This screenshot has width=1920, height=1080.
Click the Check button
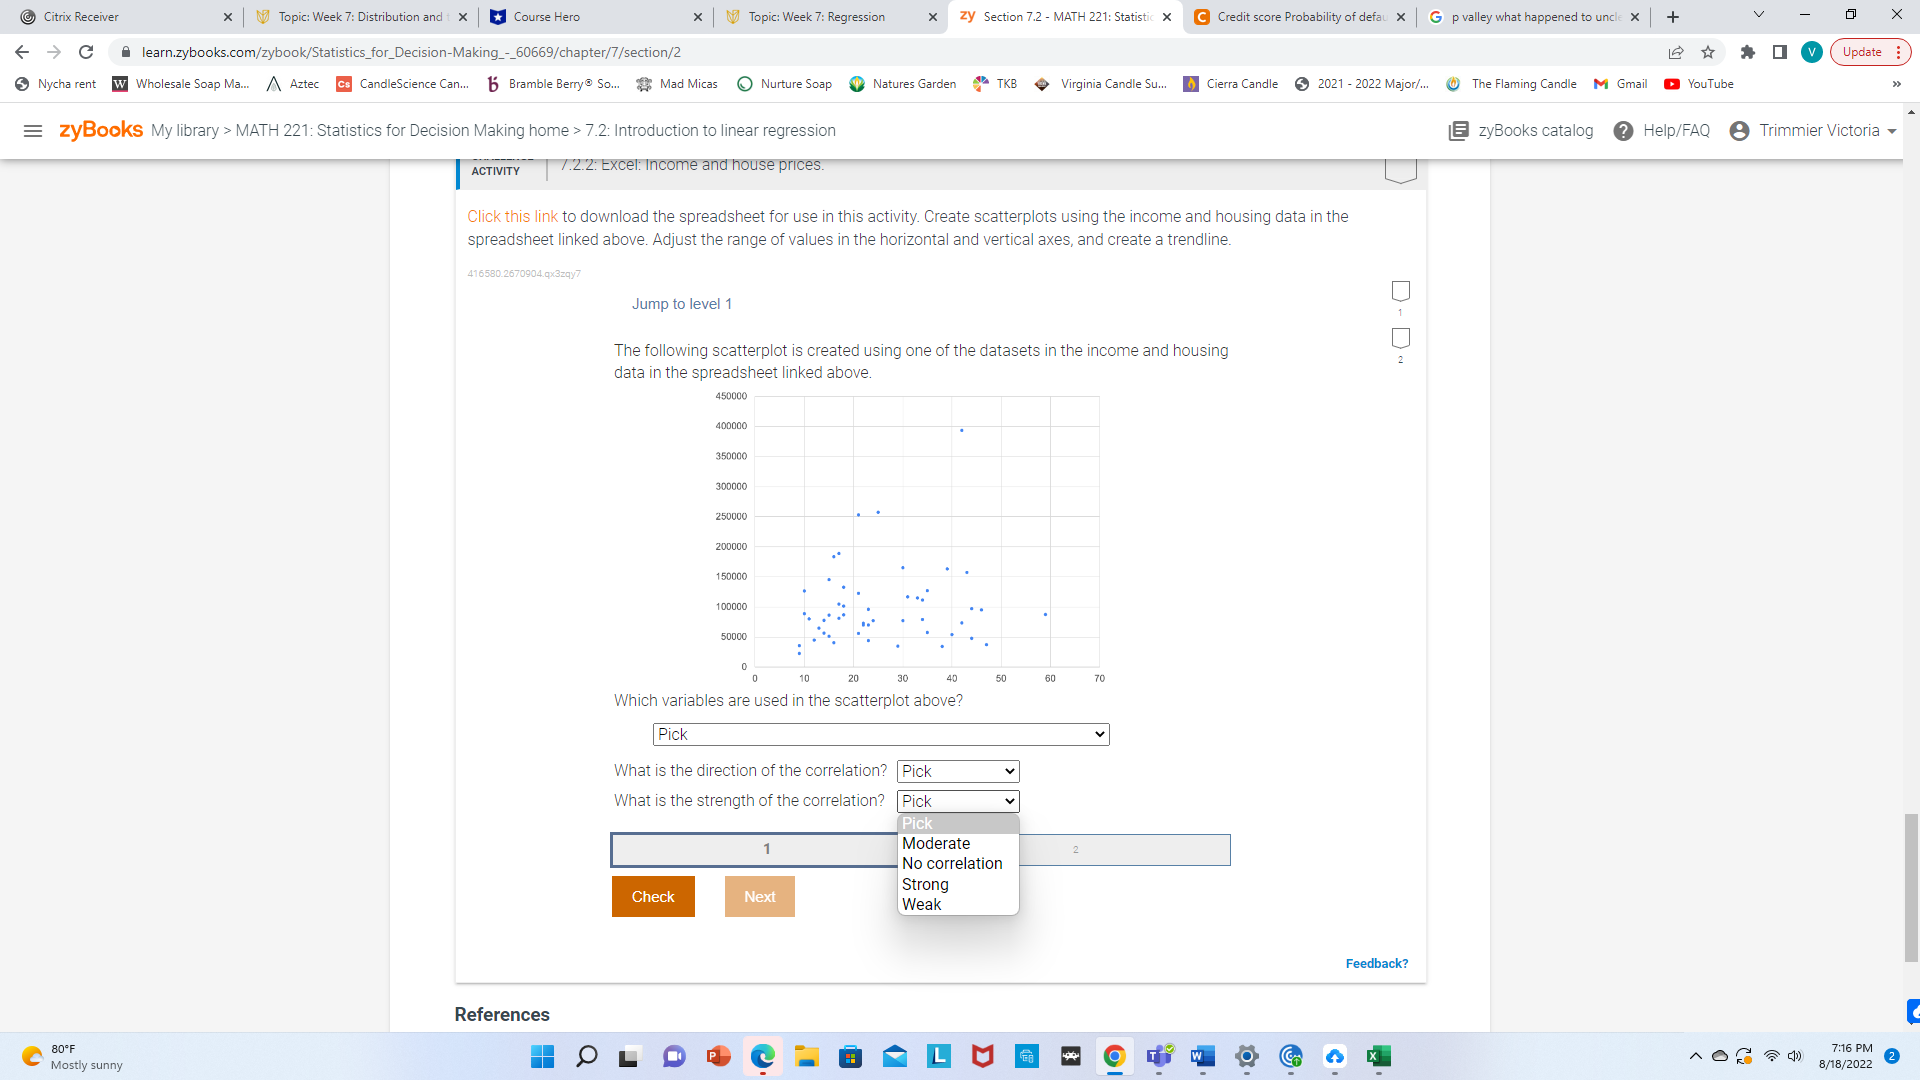point(652,896)
